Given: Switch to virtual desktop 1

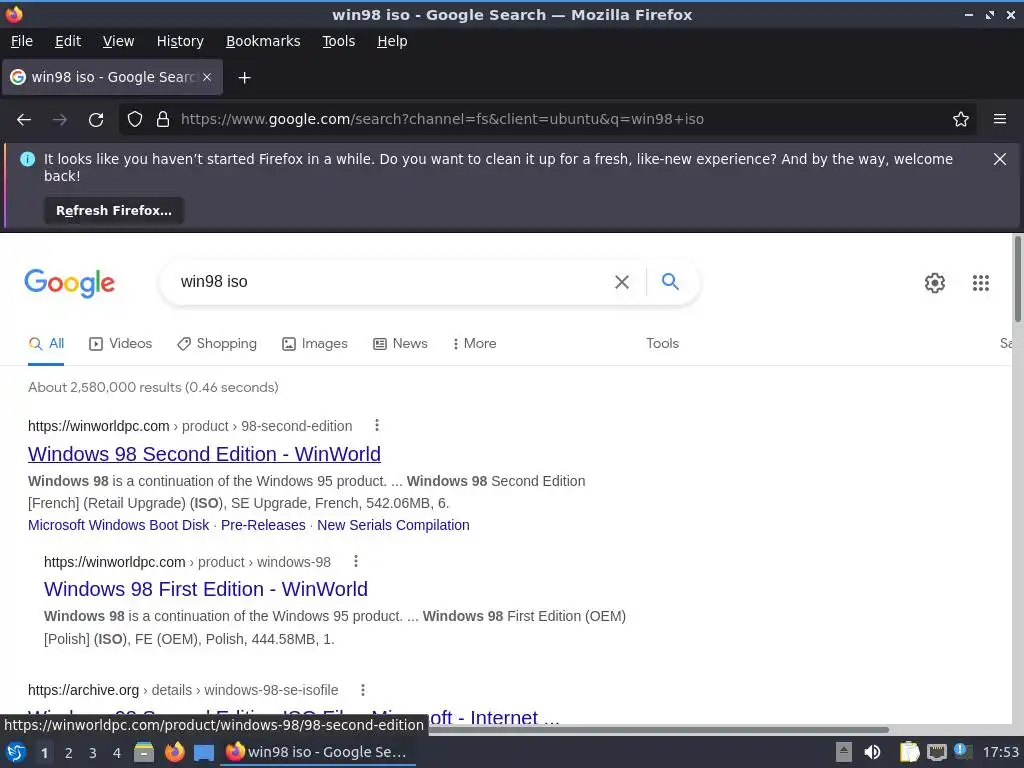Looking at the screenshot, I should [x=44, y=753].
